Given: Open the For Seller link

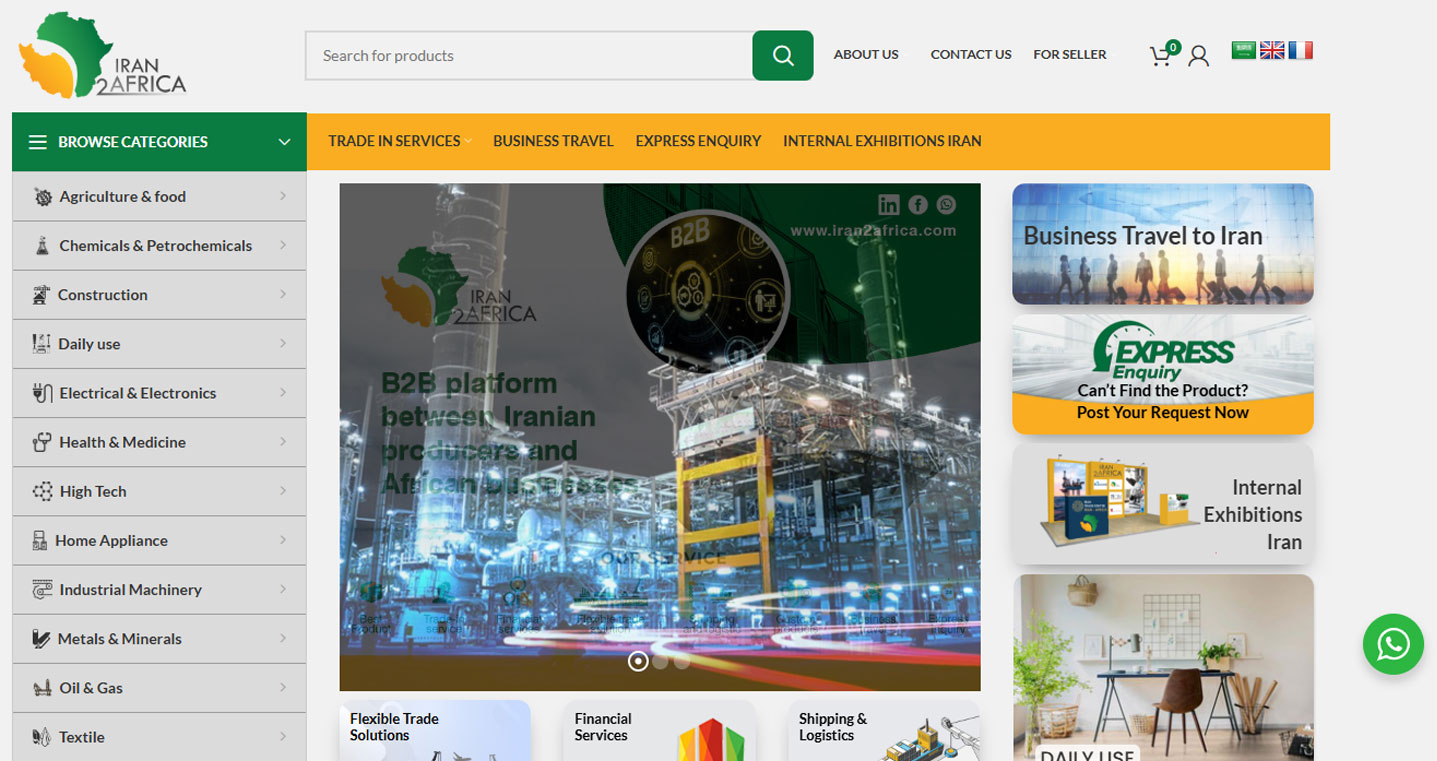Looking at the screenshot, I should coord(1070,55).
